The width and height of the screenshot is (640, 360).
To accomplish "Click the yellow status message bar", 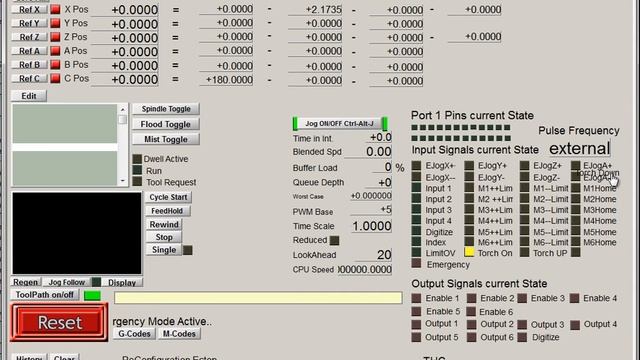I will tap(258, 297).
